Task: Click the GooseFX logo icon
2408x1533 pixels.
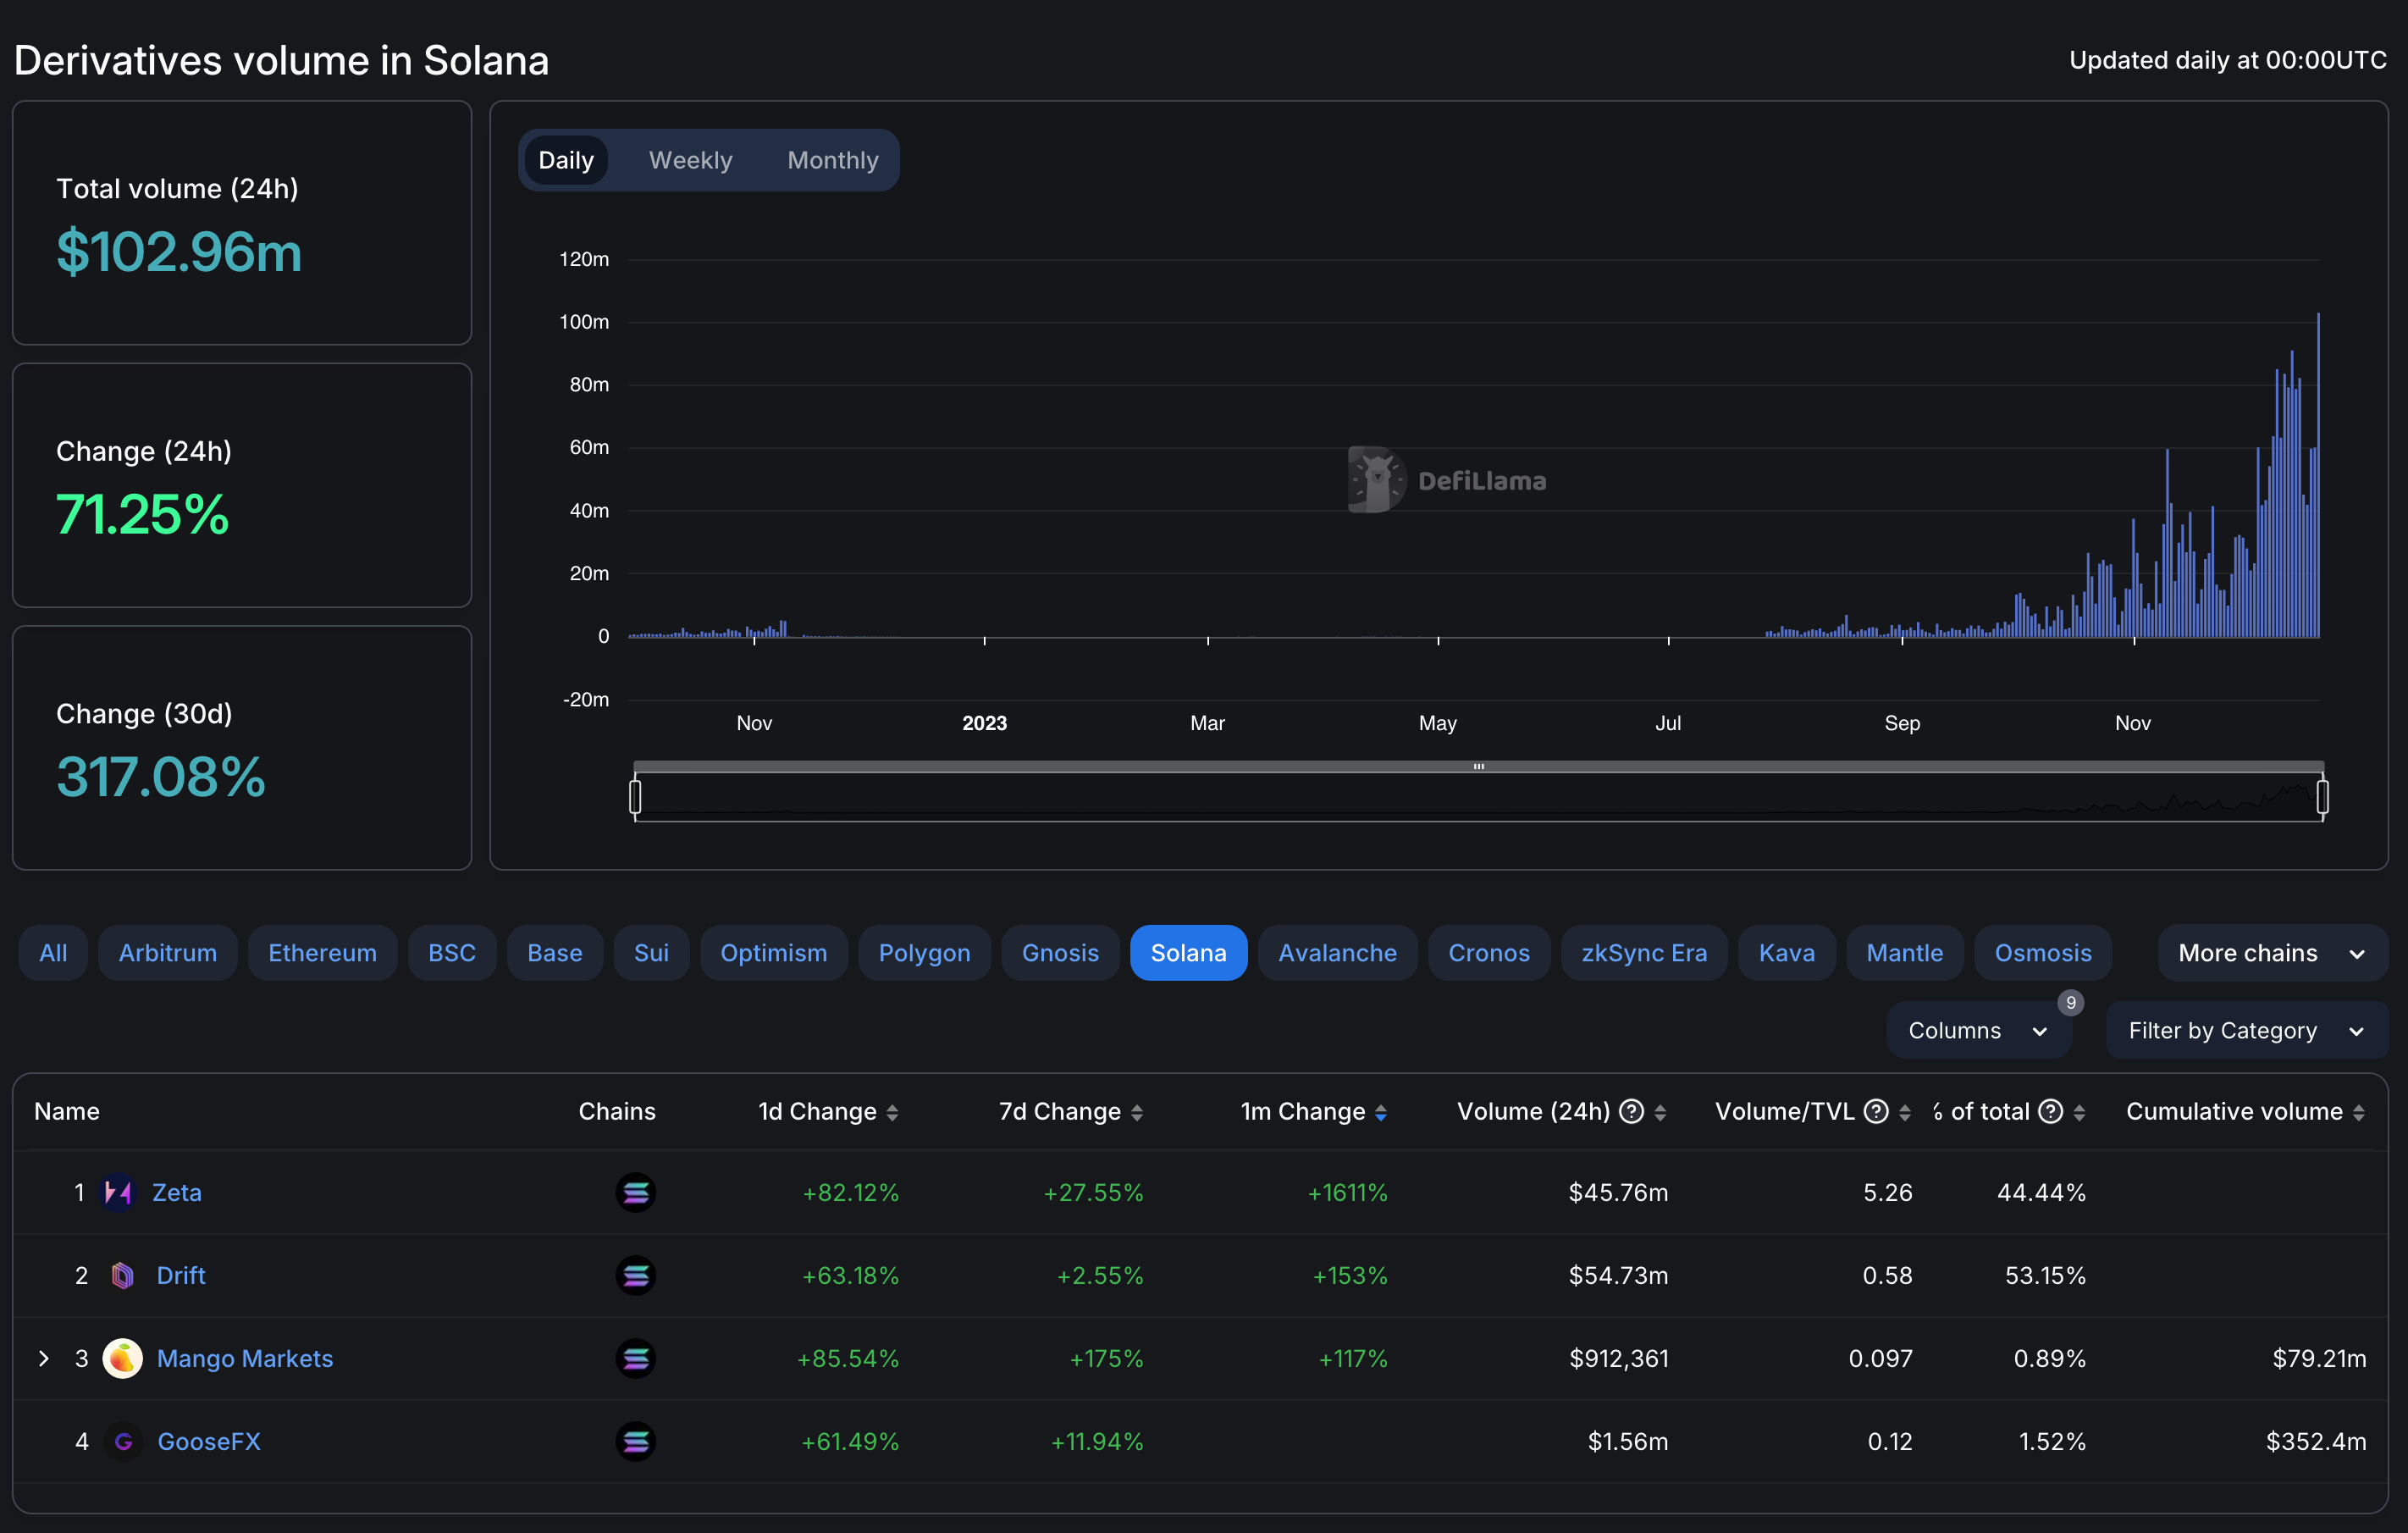Action: (123, 1441)
